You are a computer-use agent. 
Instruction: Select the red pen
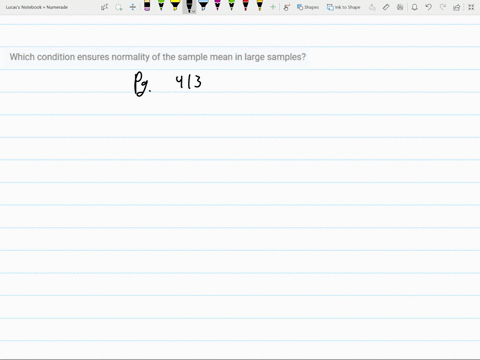coord(246,6)
